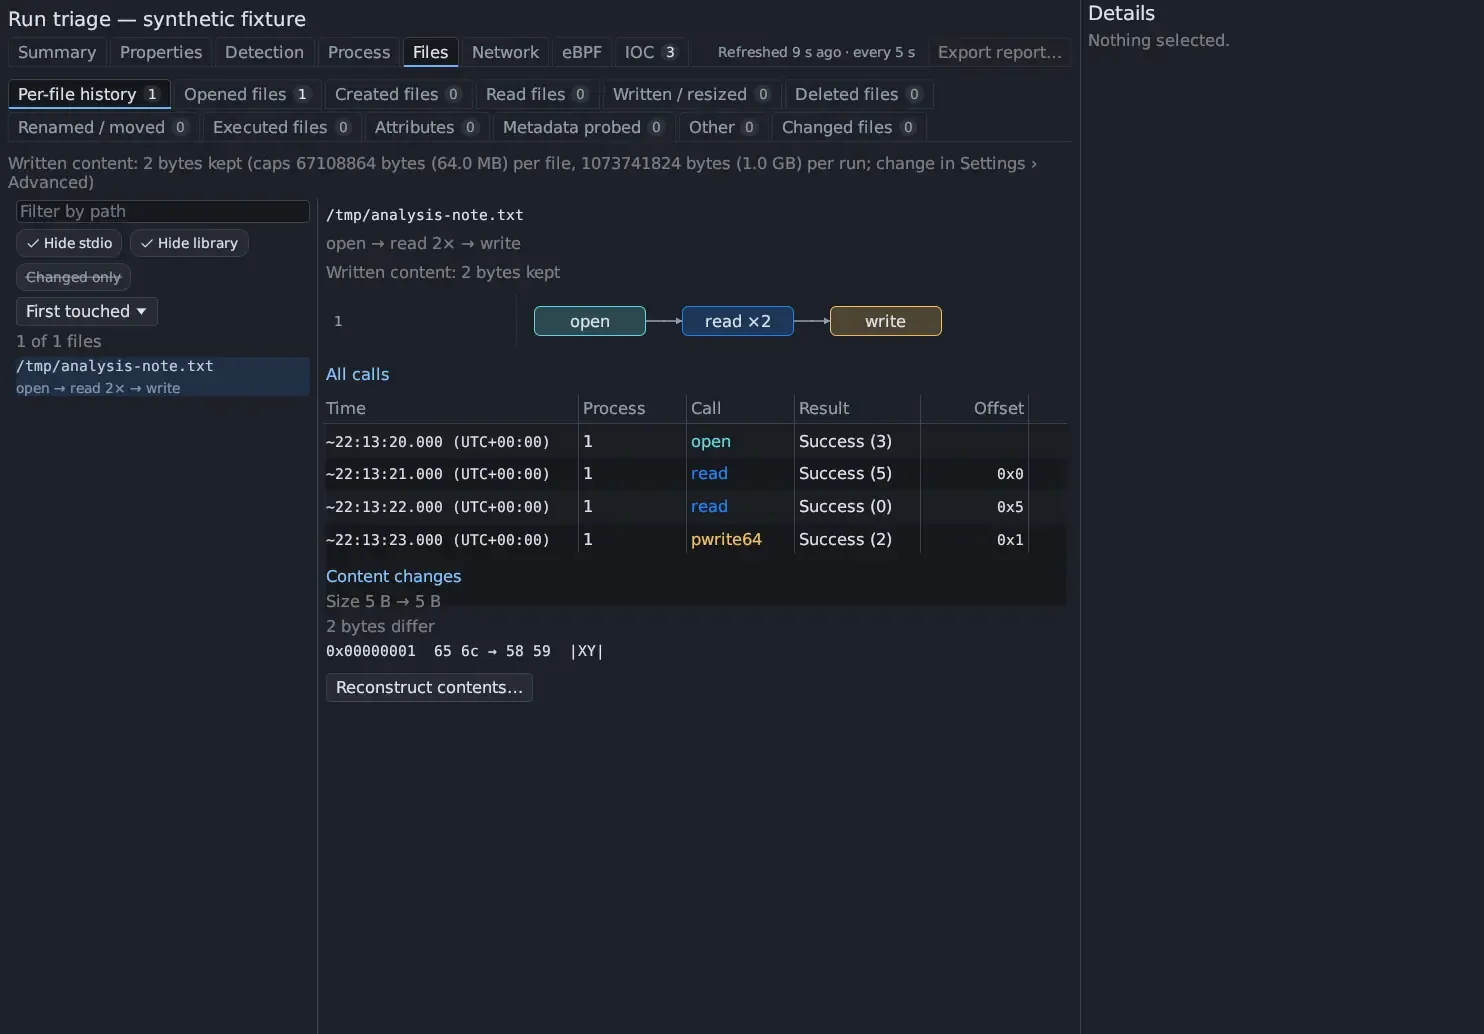Click the Result column header
The width and height of the screenshot is (1484, 1034).
click(x=857, y=408)
